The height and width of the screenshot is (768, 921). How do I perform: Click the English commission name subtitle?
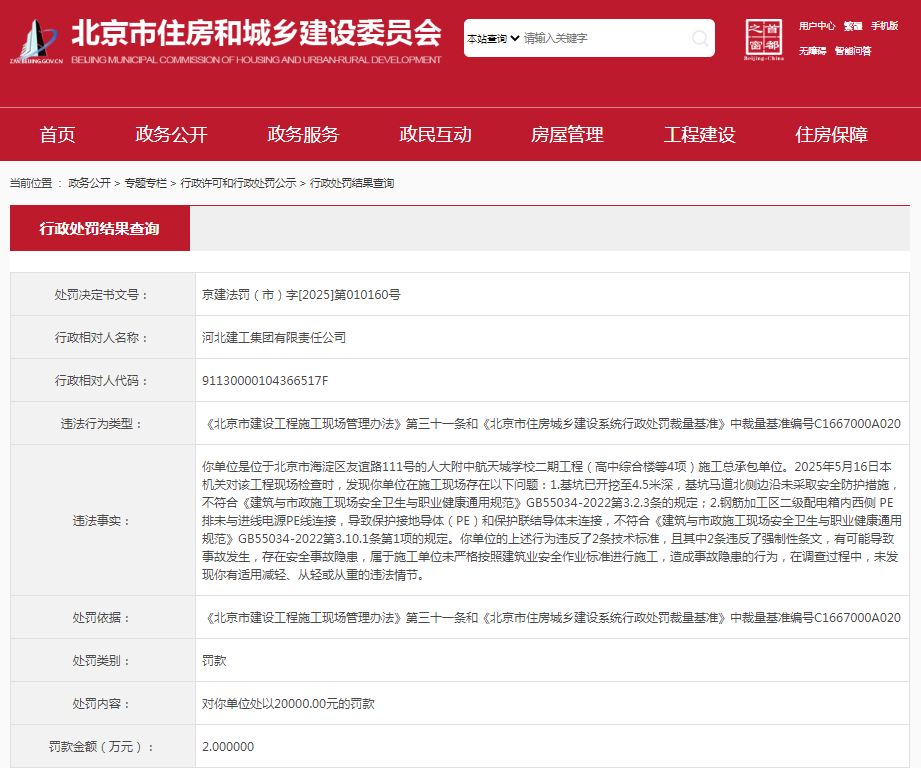tap(256, 60)
